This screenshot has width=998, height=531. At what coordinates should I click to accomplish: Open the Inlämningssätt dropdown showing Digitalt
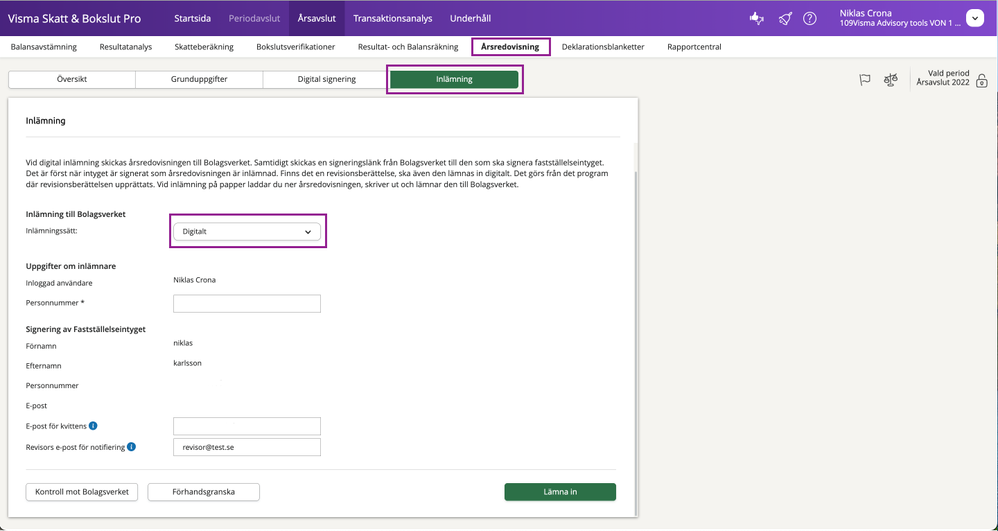coord(247,231)
